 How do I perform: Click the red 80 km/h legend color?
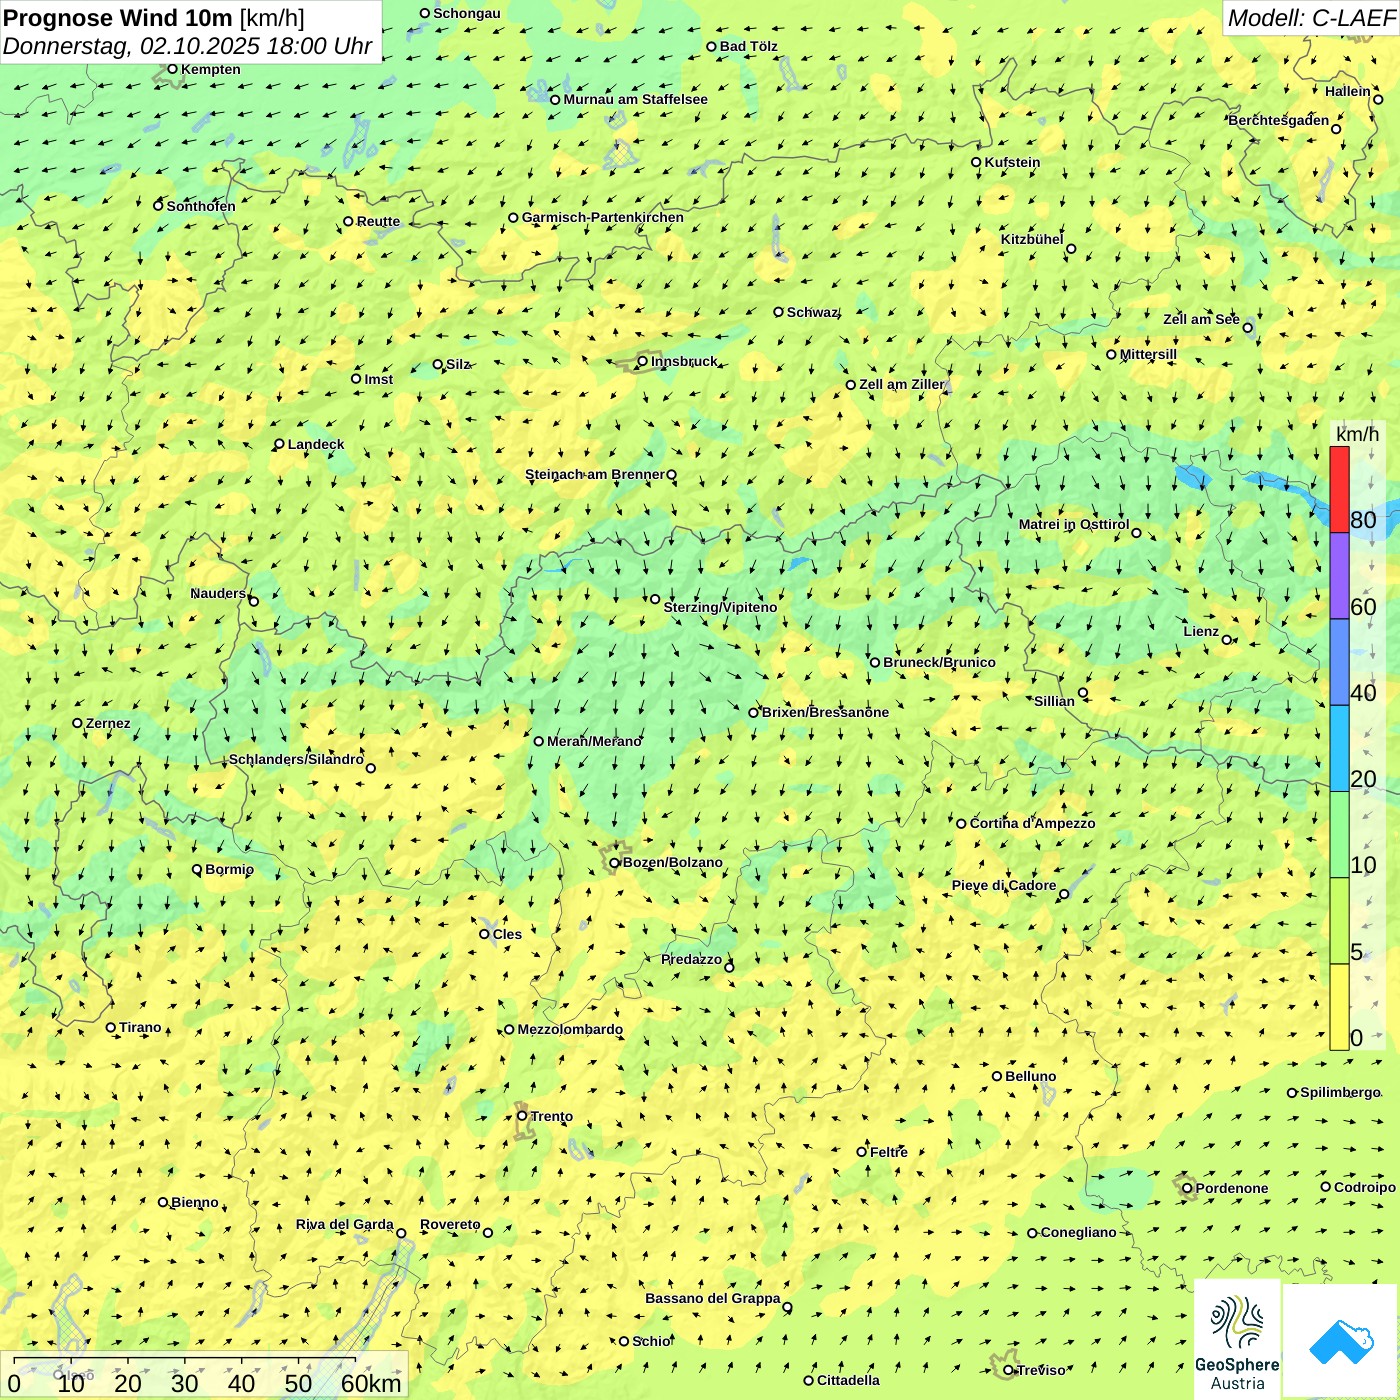(x=1339, y=489)
